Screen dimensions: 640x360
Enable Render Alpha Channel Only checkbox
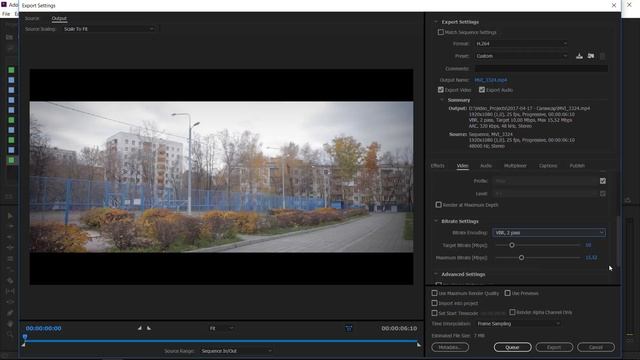pyautogui.click(x=513, y=312)
